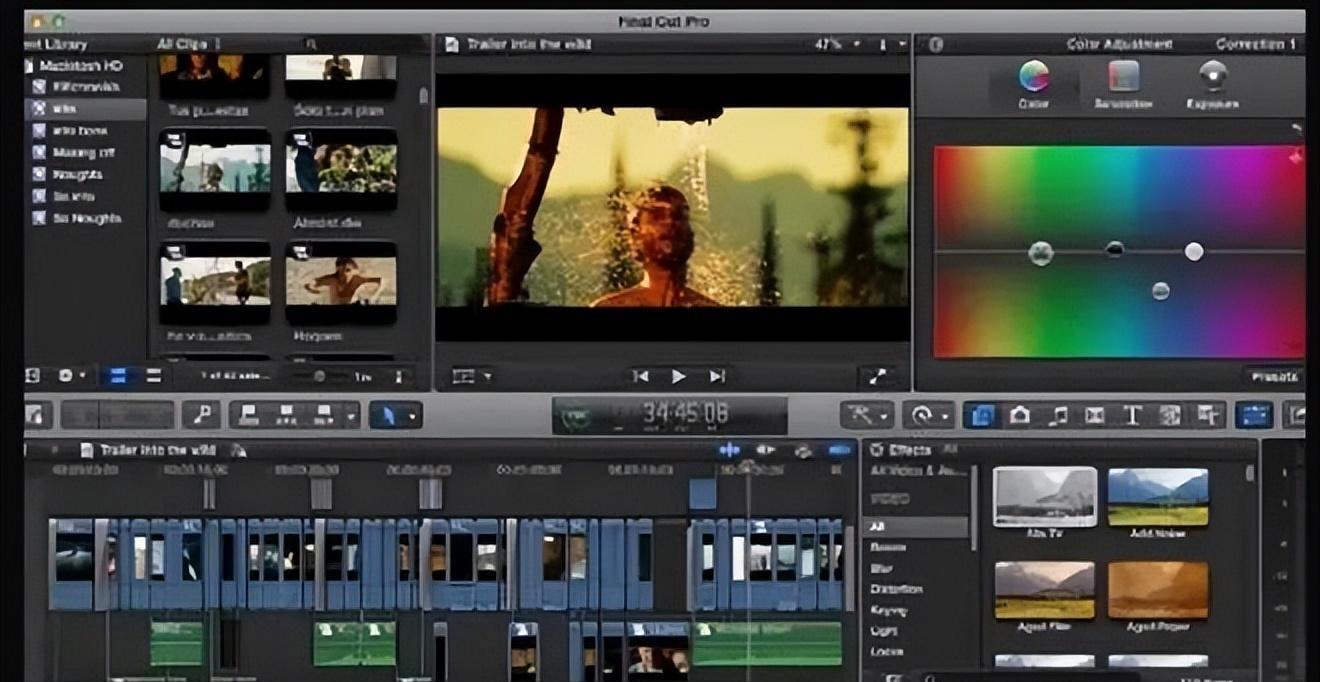
Task: Select the Distortion effects category
Action: (x=896, y=589)
